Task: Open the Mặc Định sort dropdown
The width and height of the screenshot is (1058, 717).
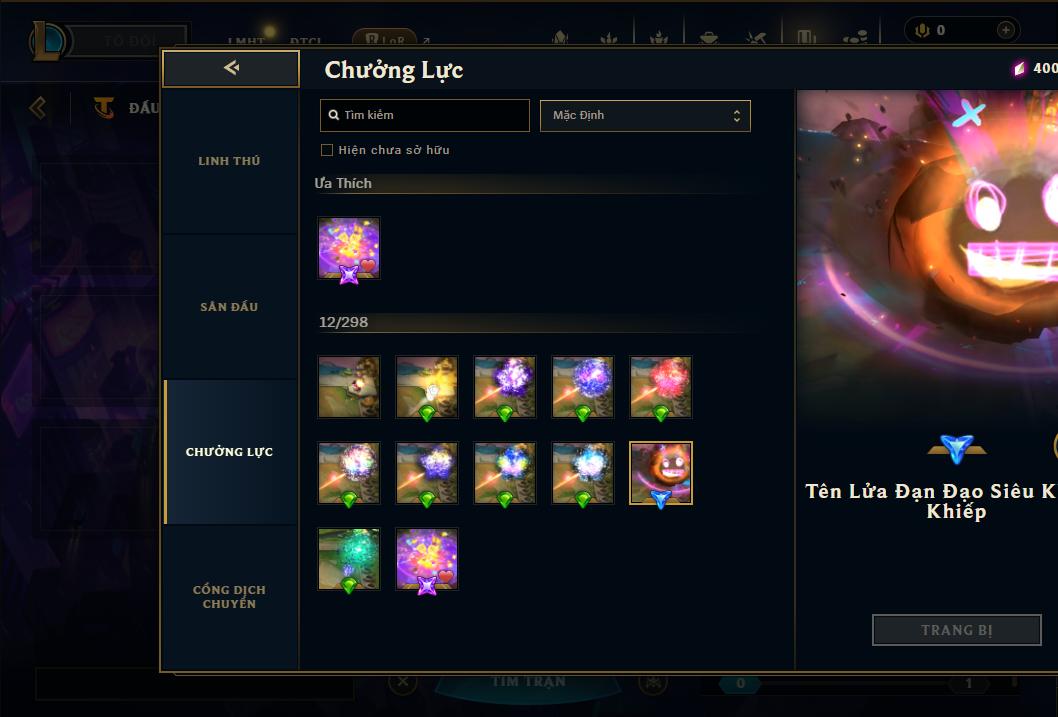Action: tap(645, 115)
